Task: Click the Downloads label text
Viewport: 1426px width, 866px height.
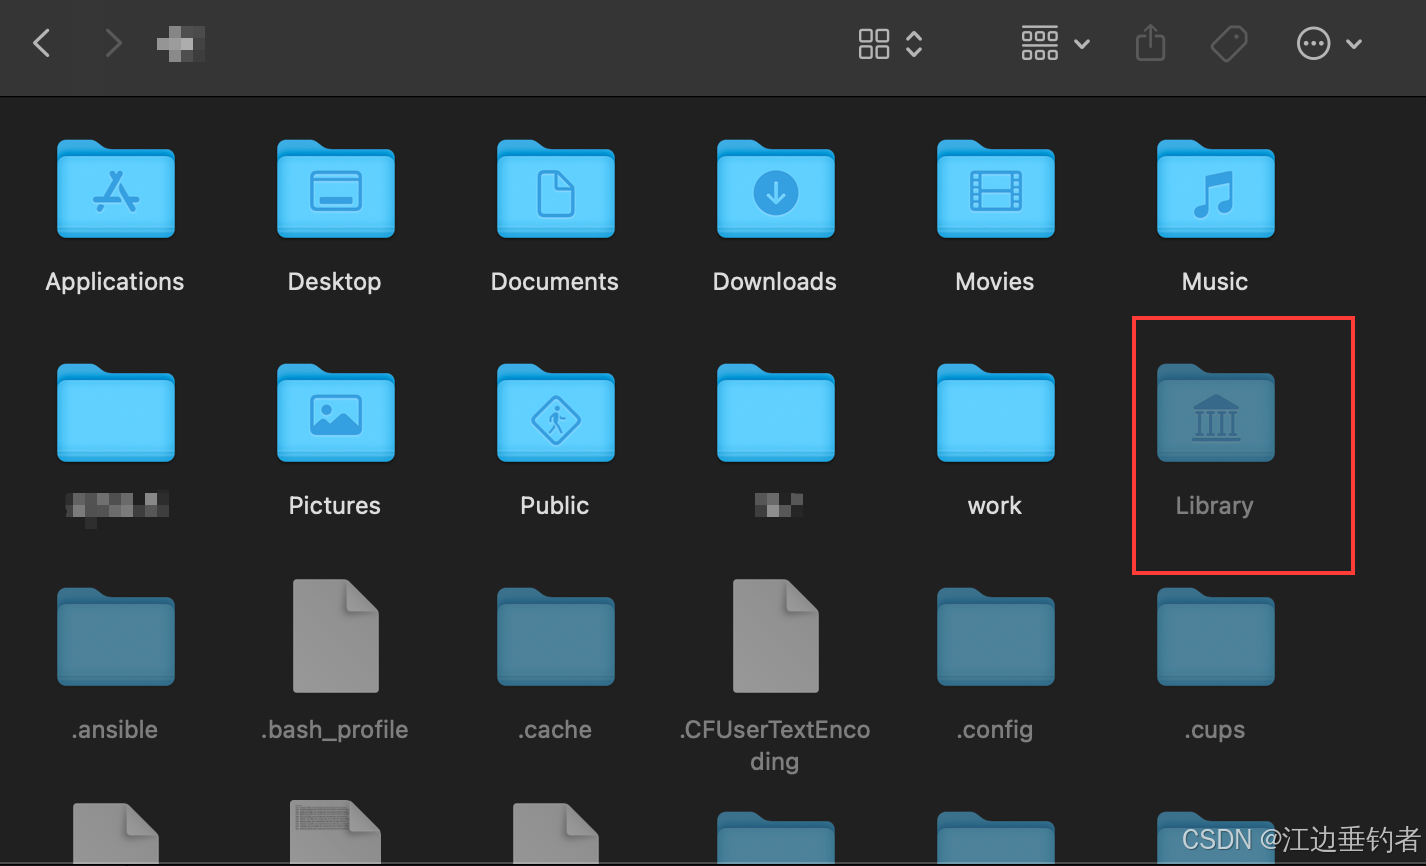Action: coord(775,282)
